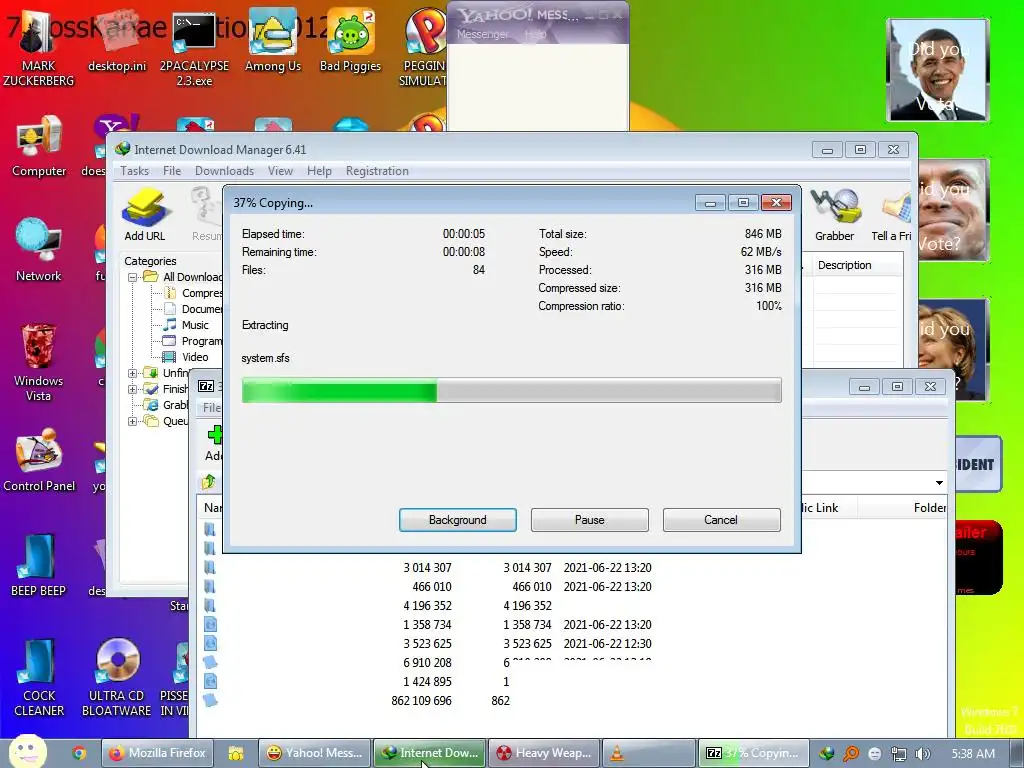Pause the 7-Zip extraction
This screenshot has width=1024, height=768.
(590, 520)
